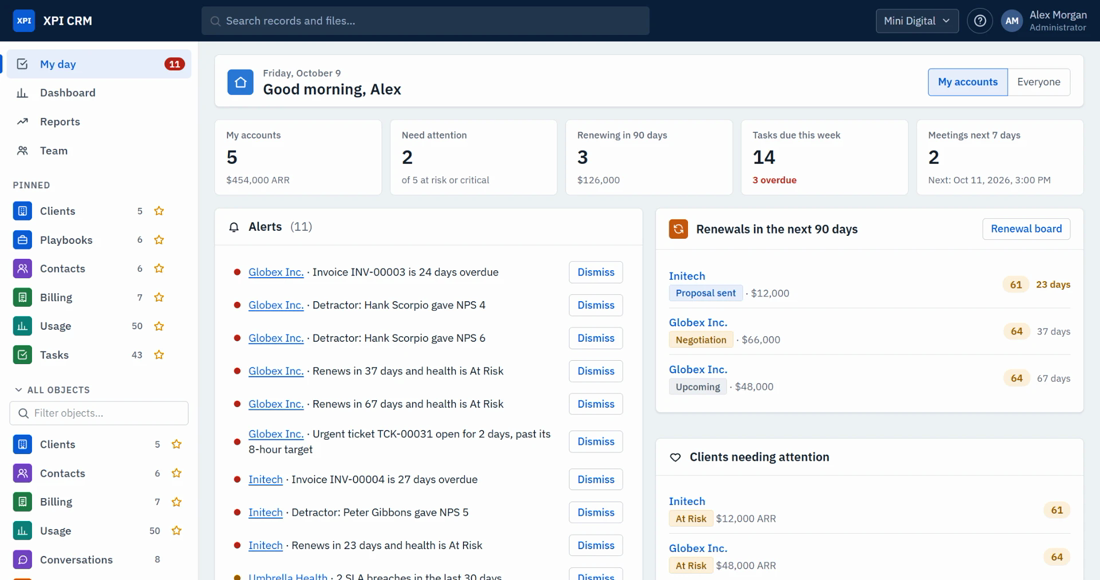Unpin pinned Clients using its star
Image resolution: width=1100 pixels, height=580 pixels.
coord(159,211)
